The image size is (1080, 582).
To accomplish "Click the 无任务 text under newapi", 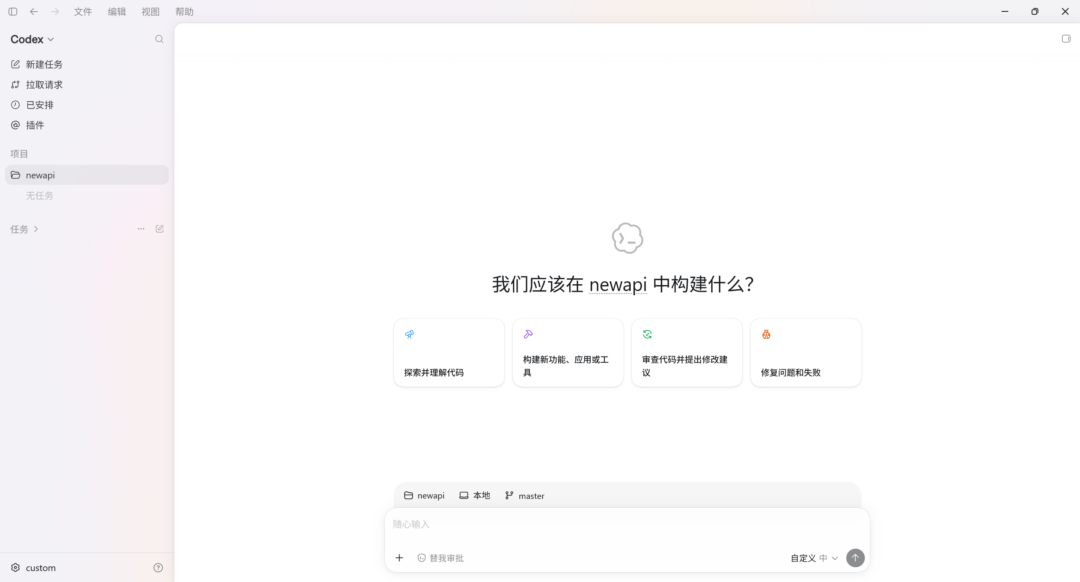I will tap(39, 196).
